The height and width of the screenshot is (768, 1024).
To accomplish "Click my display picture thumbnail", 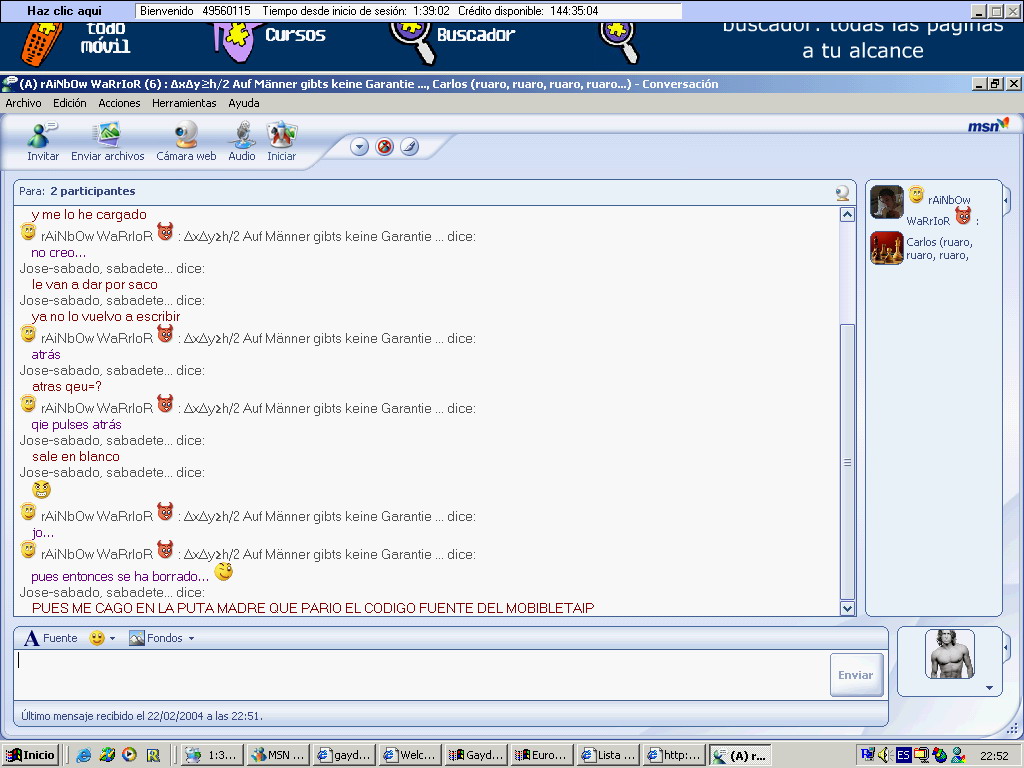I will pyautogui.click(x=950, y=654).
